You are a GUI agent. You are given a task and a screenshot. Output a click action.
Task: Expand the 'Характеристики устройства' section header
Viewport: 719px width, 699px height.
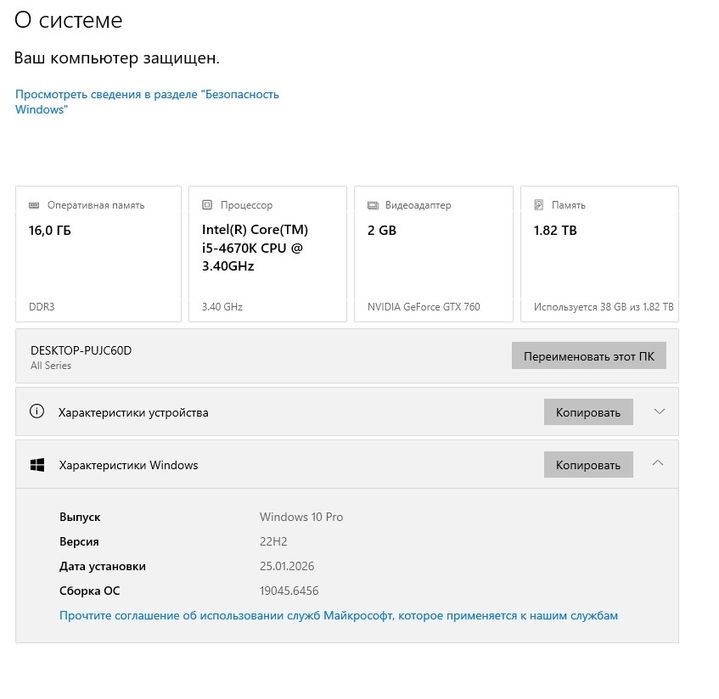pyautogui.click(x=133, y=412)
